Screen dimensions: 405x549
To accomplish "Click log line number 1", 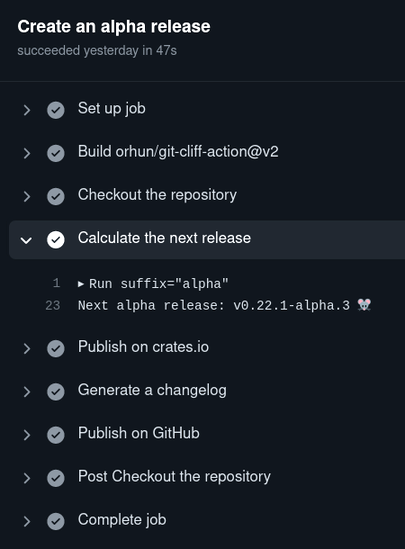I will 56,283.
